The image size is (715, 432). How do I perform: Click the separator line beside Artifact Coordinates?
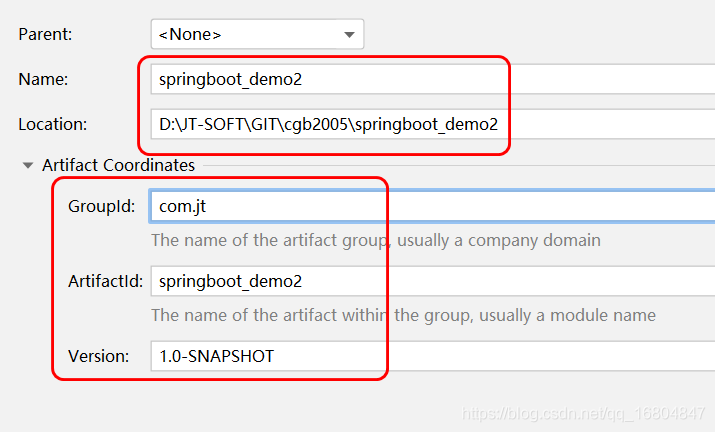(459, 165)
